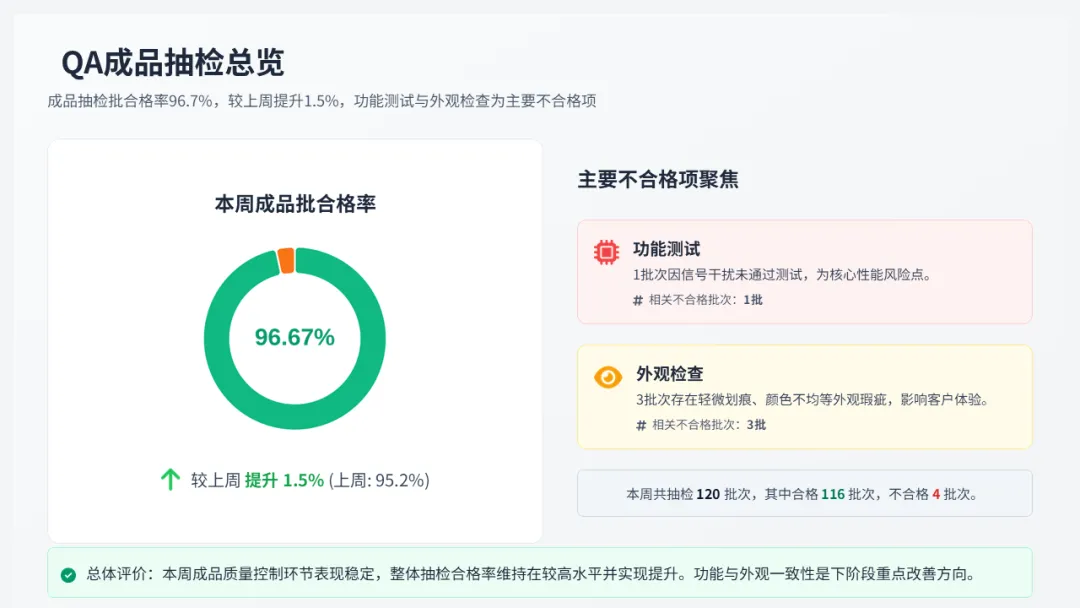Click the hash icon in the 功能测试 card
The image size is (1080, 608).
[x=638, y=300]
